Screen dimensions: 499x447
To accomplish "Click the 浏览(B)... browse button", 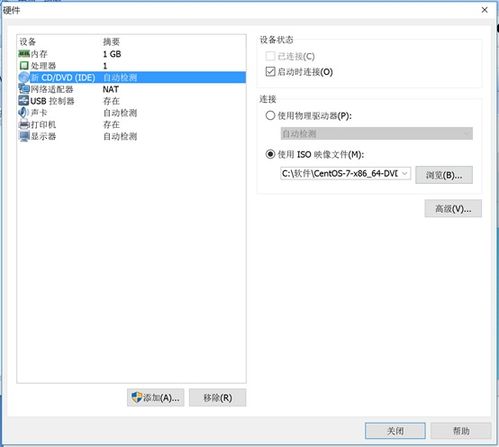I will [444, 175].
